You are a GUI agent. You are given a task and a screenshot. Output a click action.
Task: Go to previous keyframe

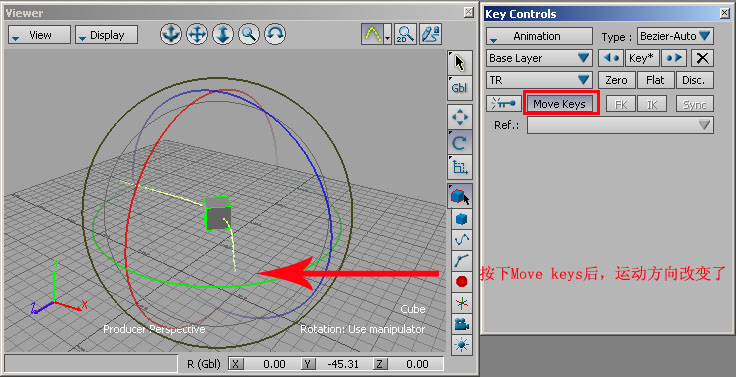click(x=612, y=58)
